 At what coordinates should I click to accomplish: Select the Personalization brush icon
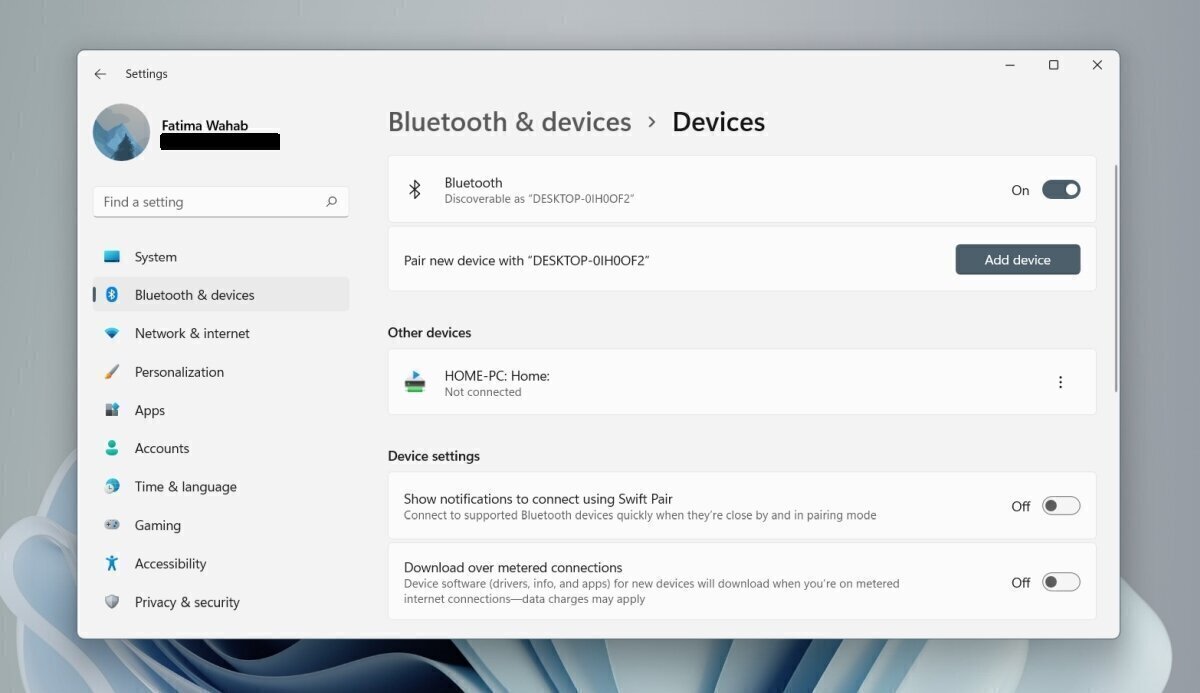(112, 371)
